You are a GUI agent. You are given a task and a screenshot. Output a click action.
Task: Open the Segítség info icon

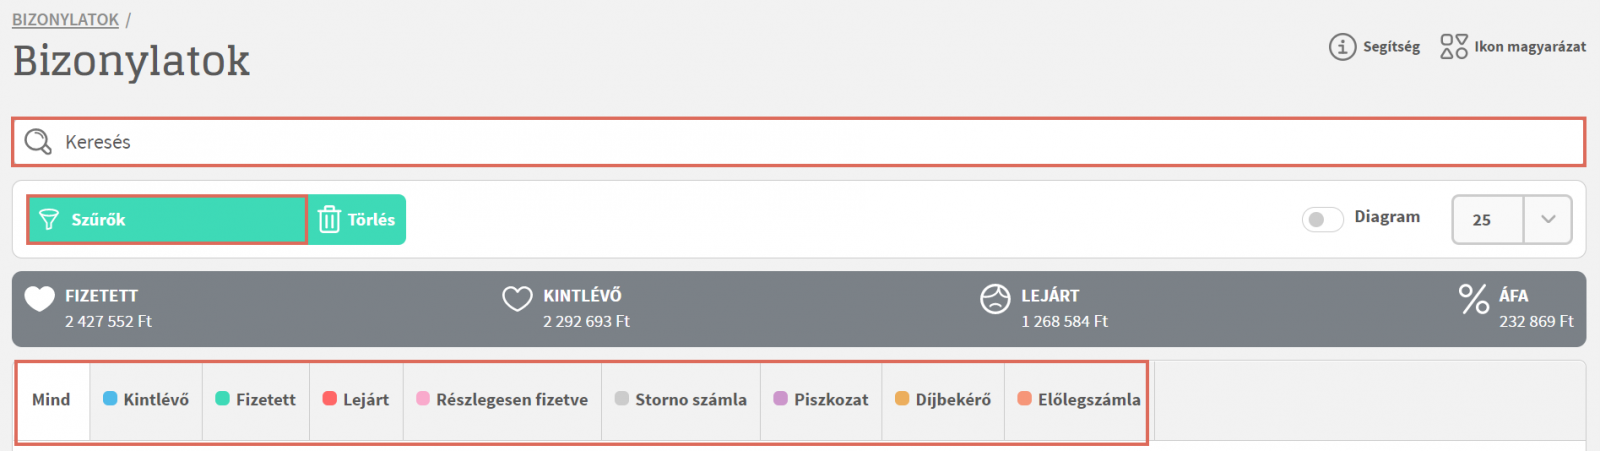coord(1342,47)
